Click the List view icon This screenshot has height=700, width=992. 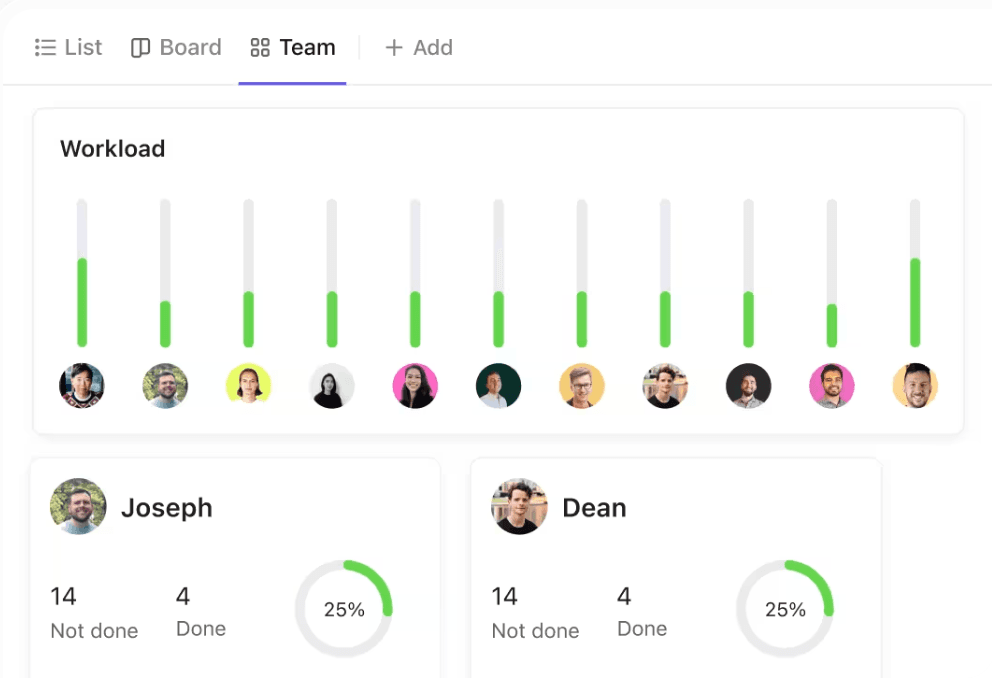tap(44, 47)
